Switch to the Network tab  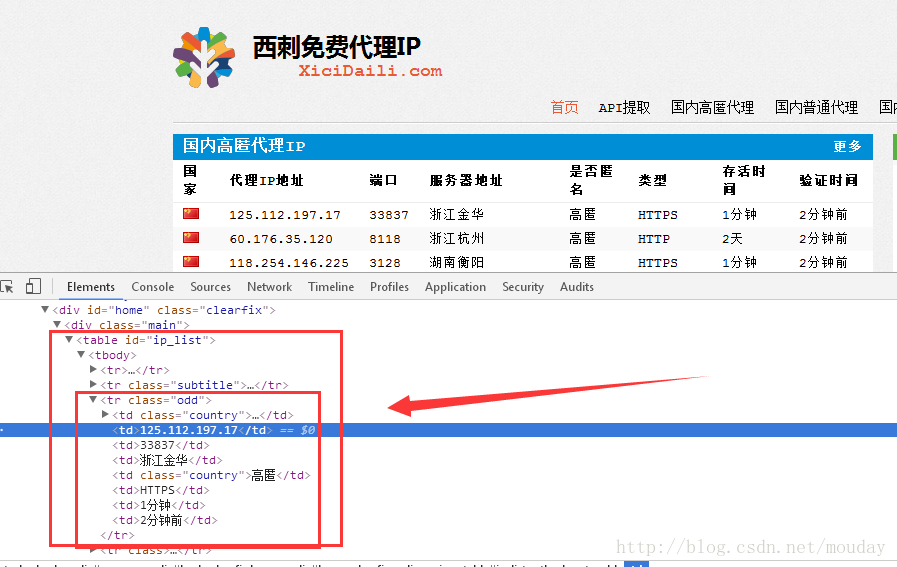pyautogui.click(x=269, y=287)
